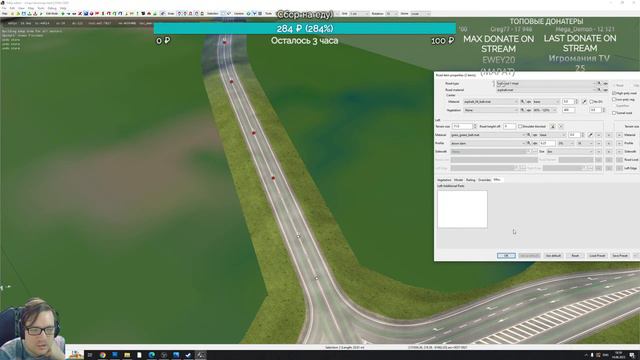Image resolution: width=640 pixels, height=360 pixels.
Task: Open the Help menu
Action: [x=63, y=8]
